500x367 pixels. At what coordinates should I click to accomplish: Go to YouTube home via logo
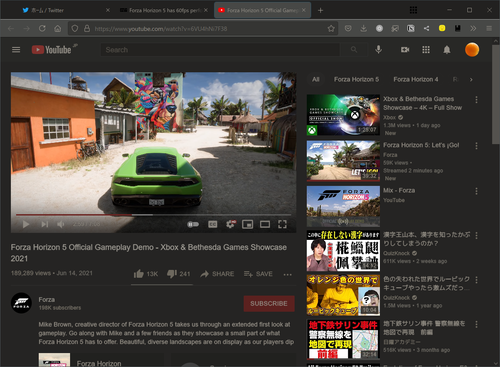click(52, 50)
